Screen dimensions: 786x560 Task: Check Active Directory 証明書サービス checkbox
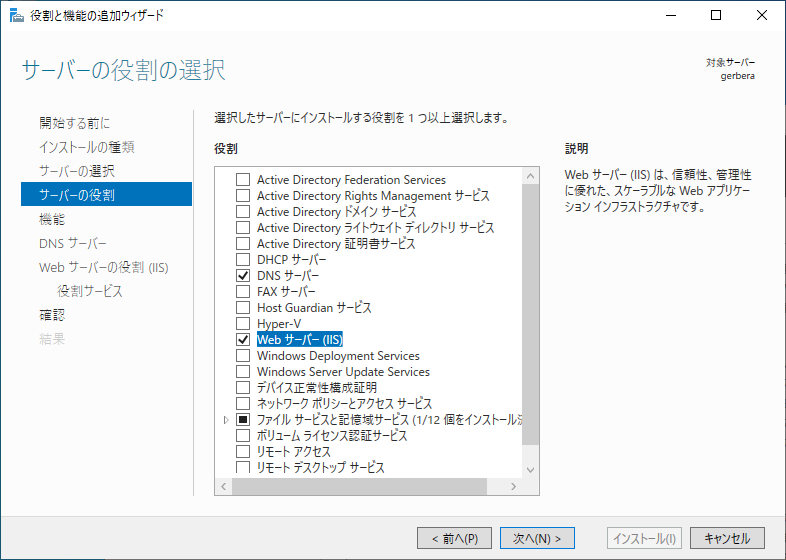[243, 244]
